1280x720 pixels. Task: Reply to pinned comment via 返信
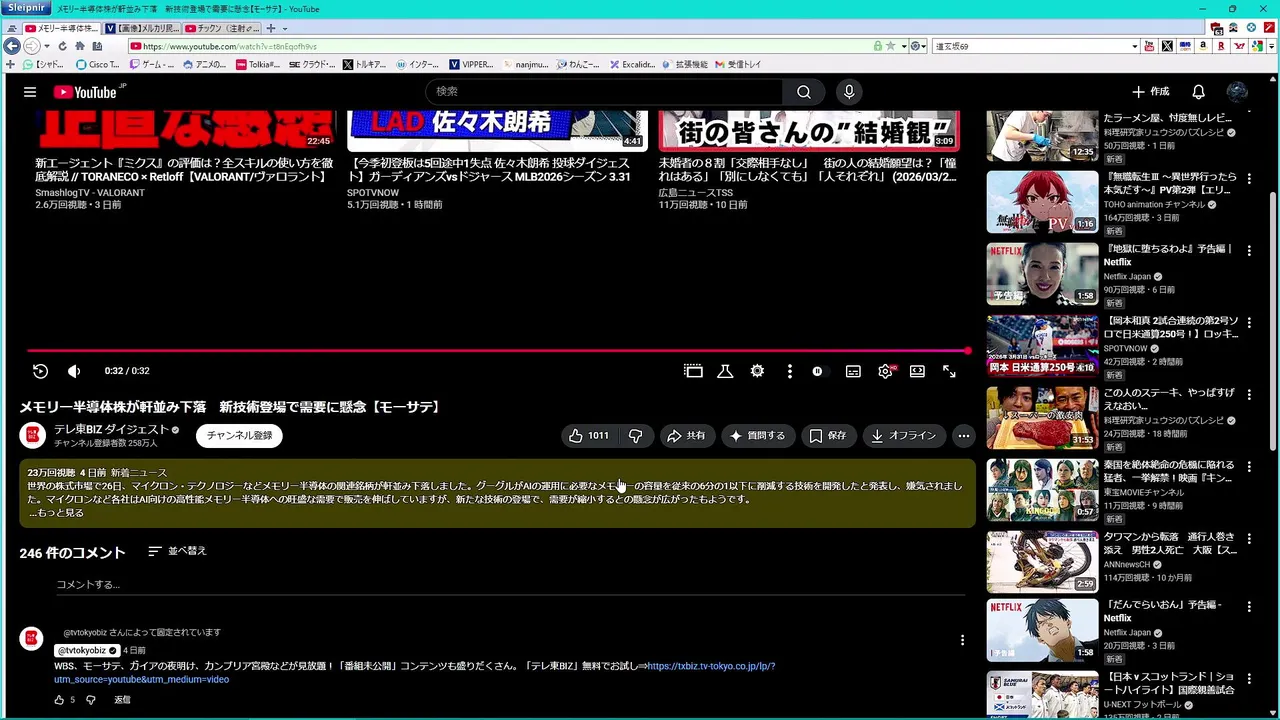click(x=122, y=700)
